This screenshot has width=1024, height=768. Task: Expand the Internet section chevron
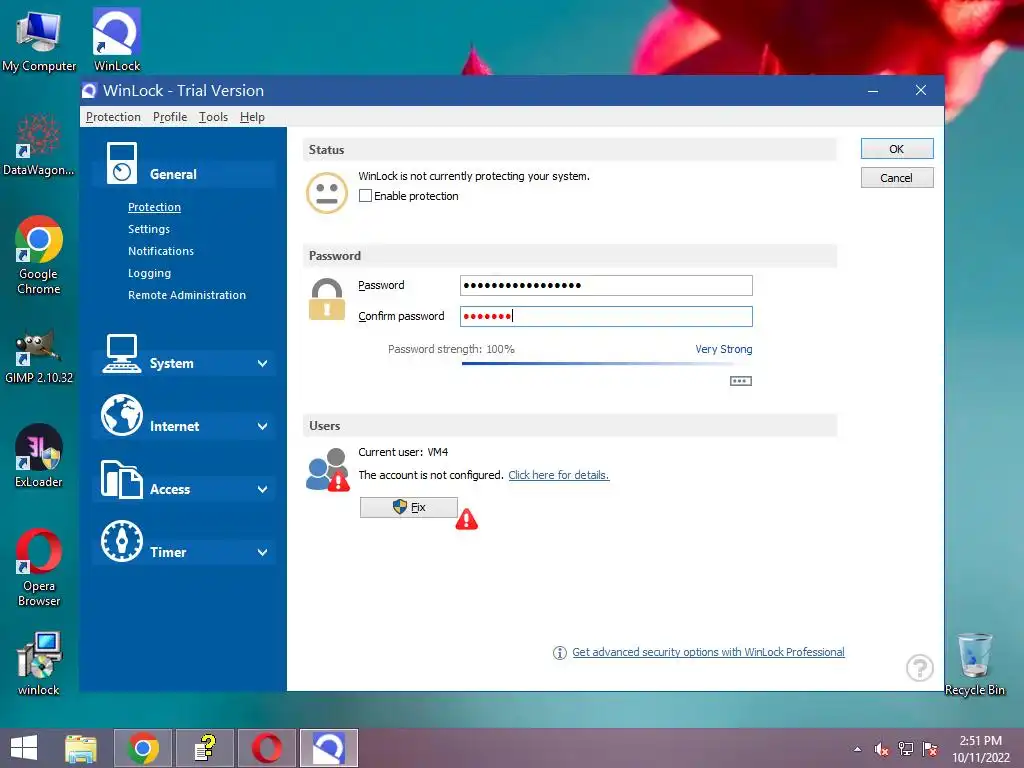(x=262, y=426)
